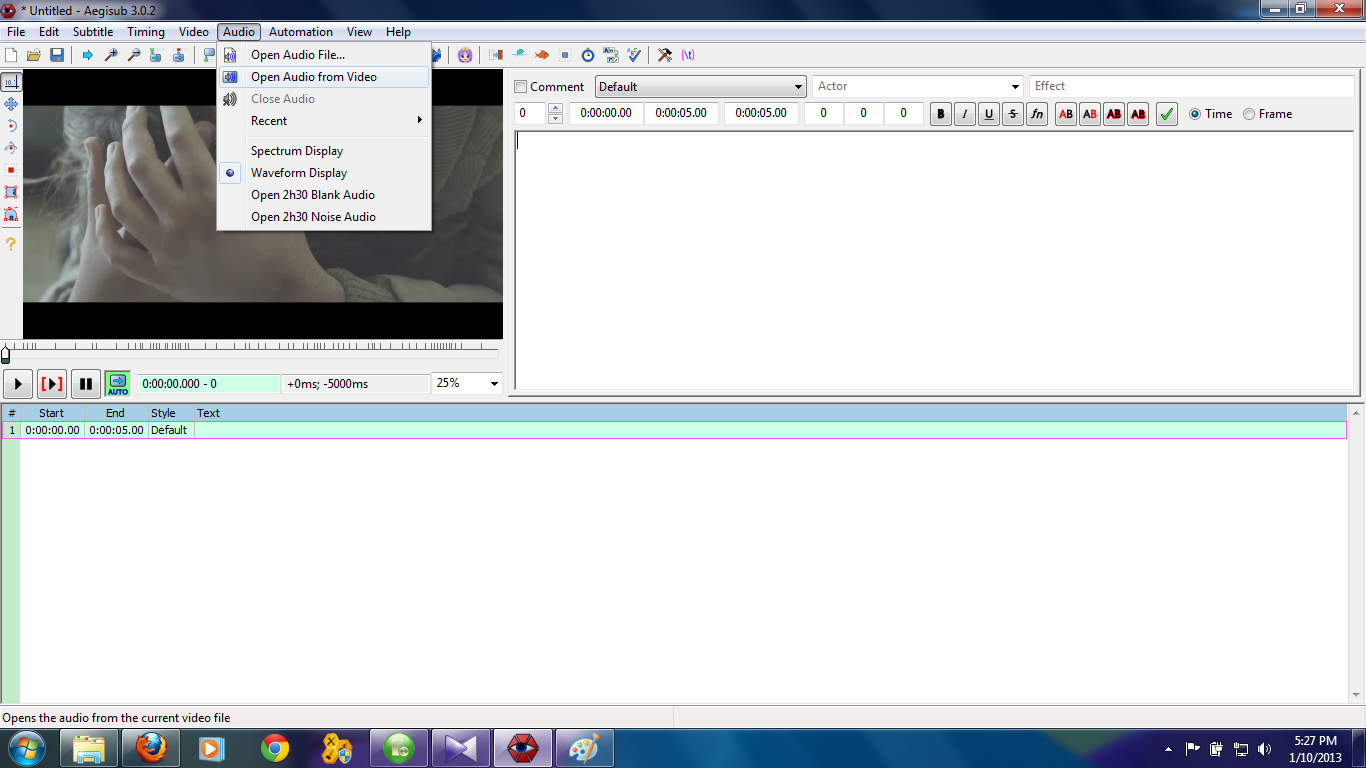Insert a \t override tag

(686, 55)
